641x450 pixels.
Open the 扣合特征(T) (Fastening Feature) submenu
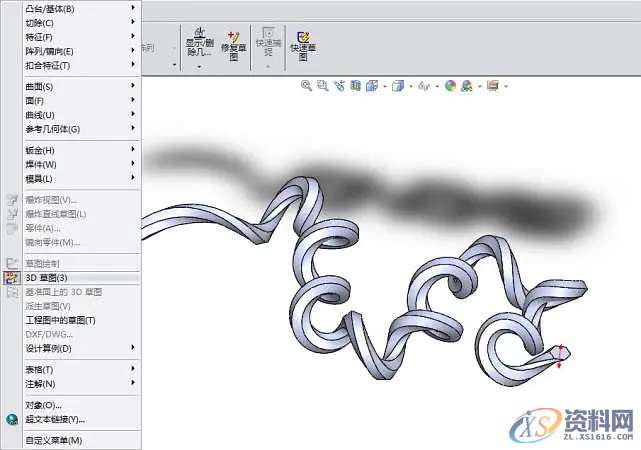pos(81,65)
